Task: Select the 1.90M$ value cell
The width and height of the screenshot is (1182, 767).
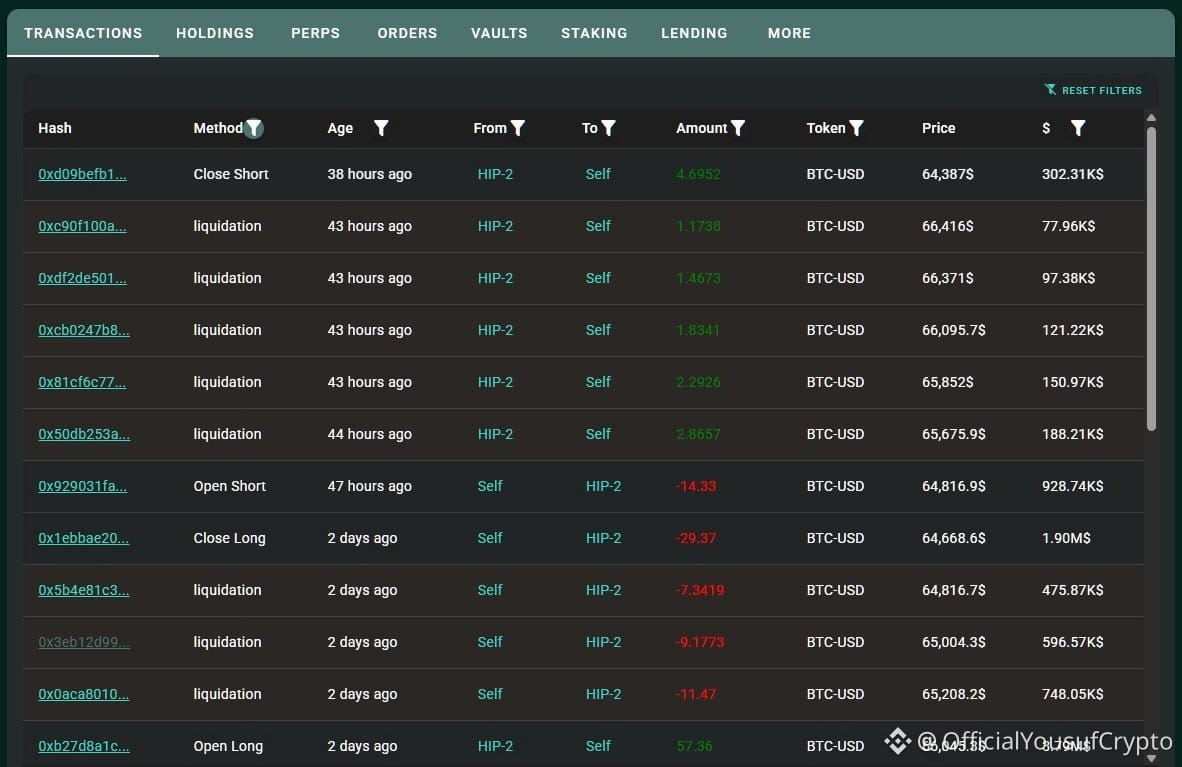Action: (x=1066, y=538)
